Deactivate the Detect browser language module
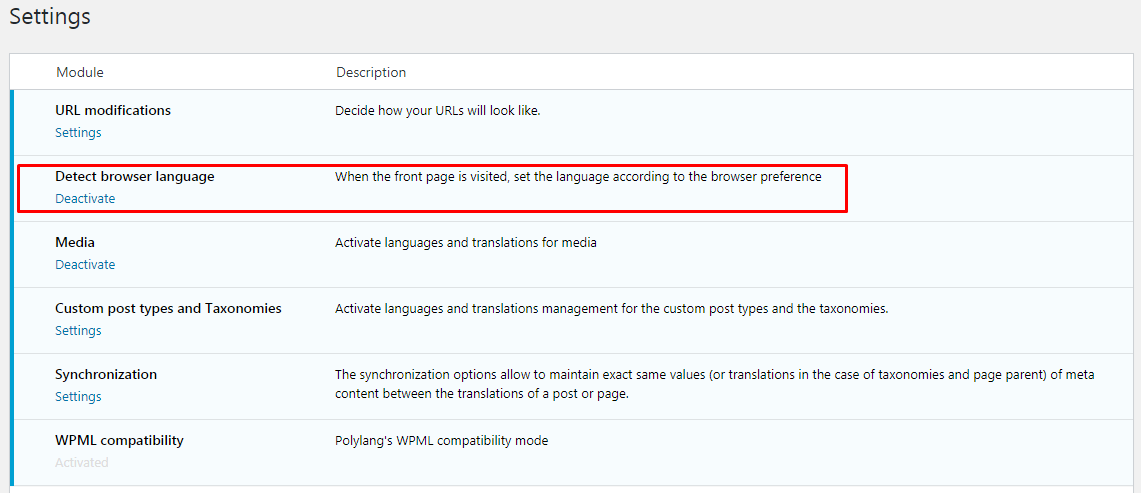The width and height of the screenshot is (1141, 493). click(x=85, y=199)
